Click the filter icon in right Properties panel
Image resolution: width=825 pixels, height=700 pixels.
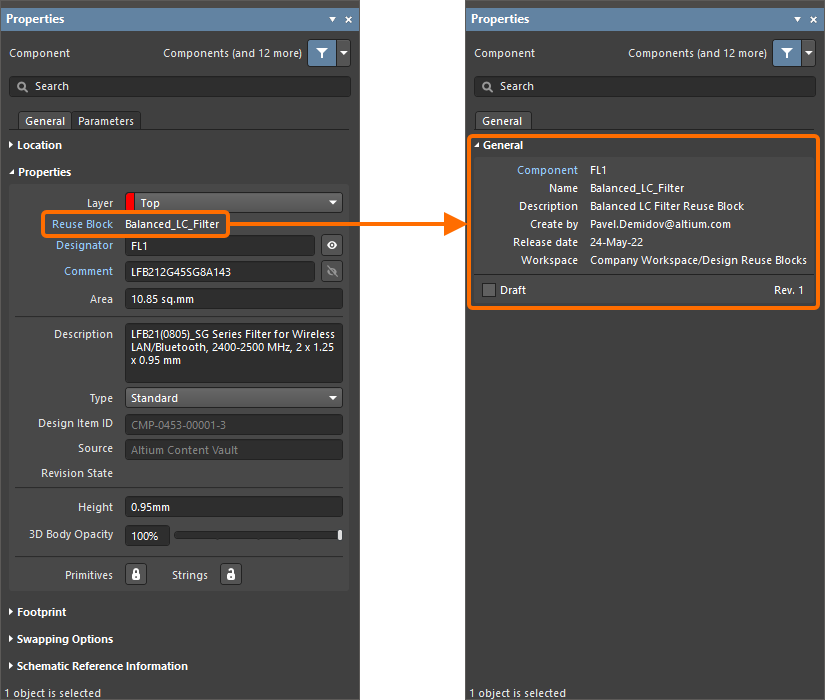point(787,53)
